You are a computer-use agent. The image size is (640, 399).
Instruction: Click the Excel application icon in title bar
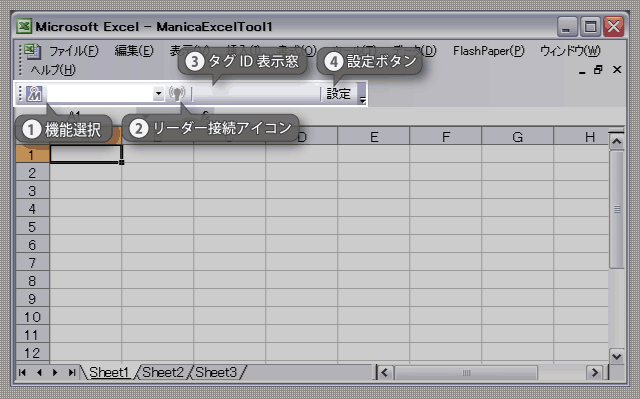coord(24,27)
